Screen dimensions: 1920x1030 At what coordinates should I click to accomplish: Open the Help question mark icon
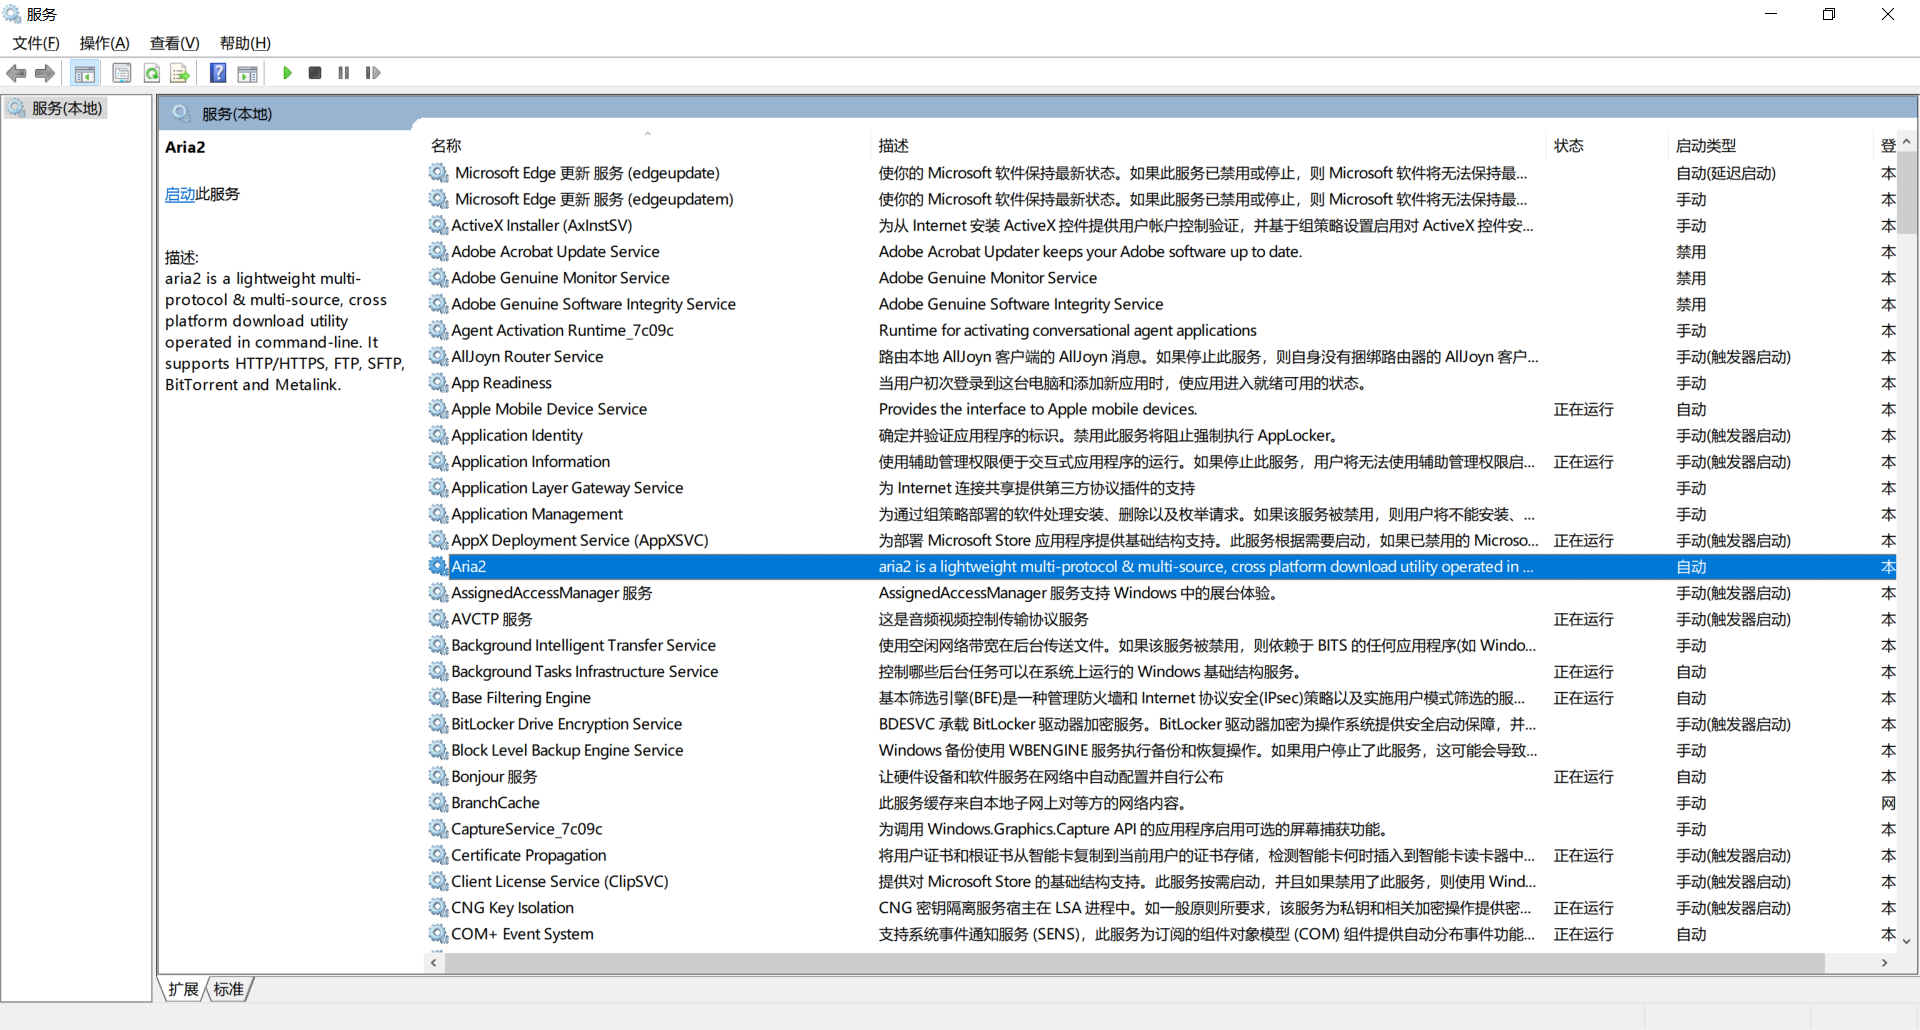218,73
